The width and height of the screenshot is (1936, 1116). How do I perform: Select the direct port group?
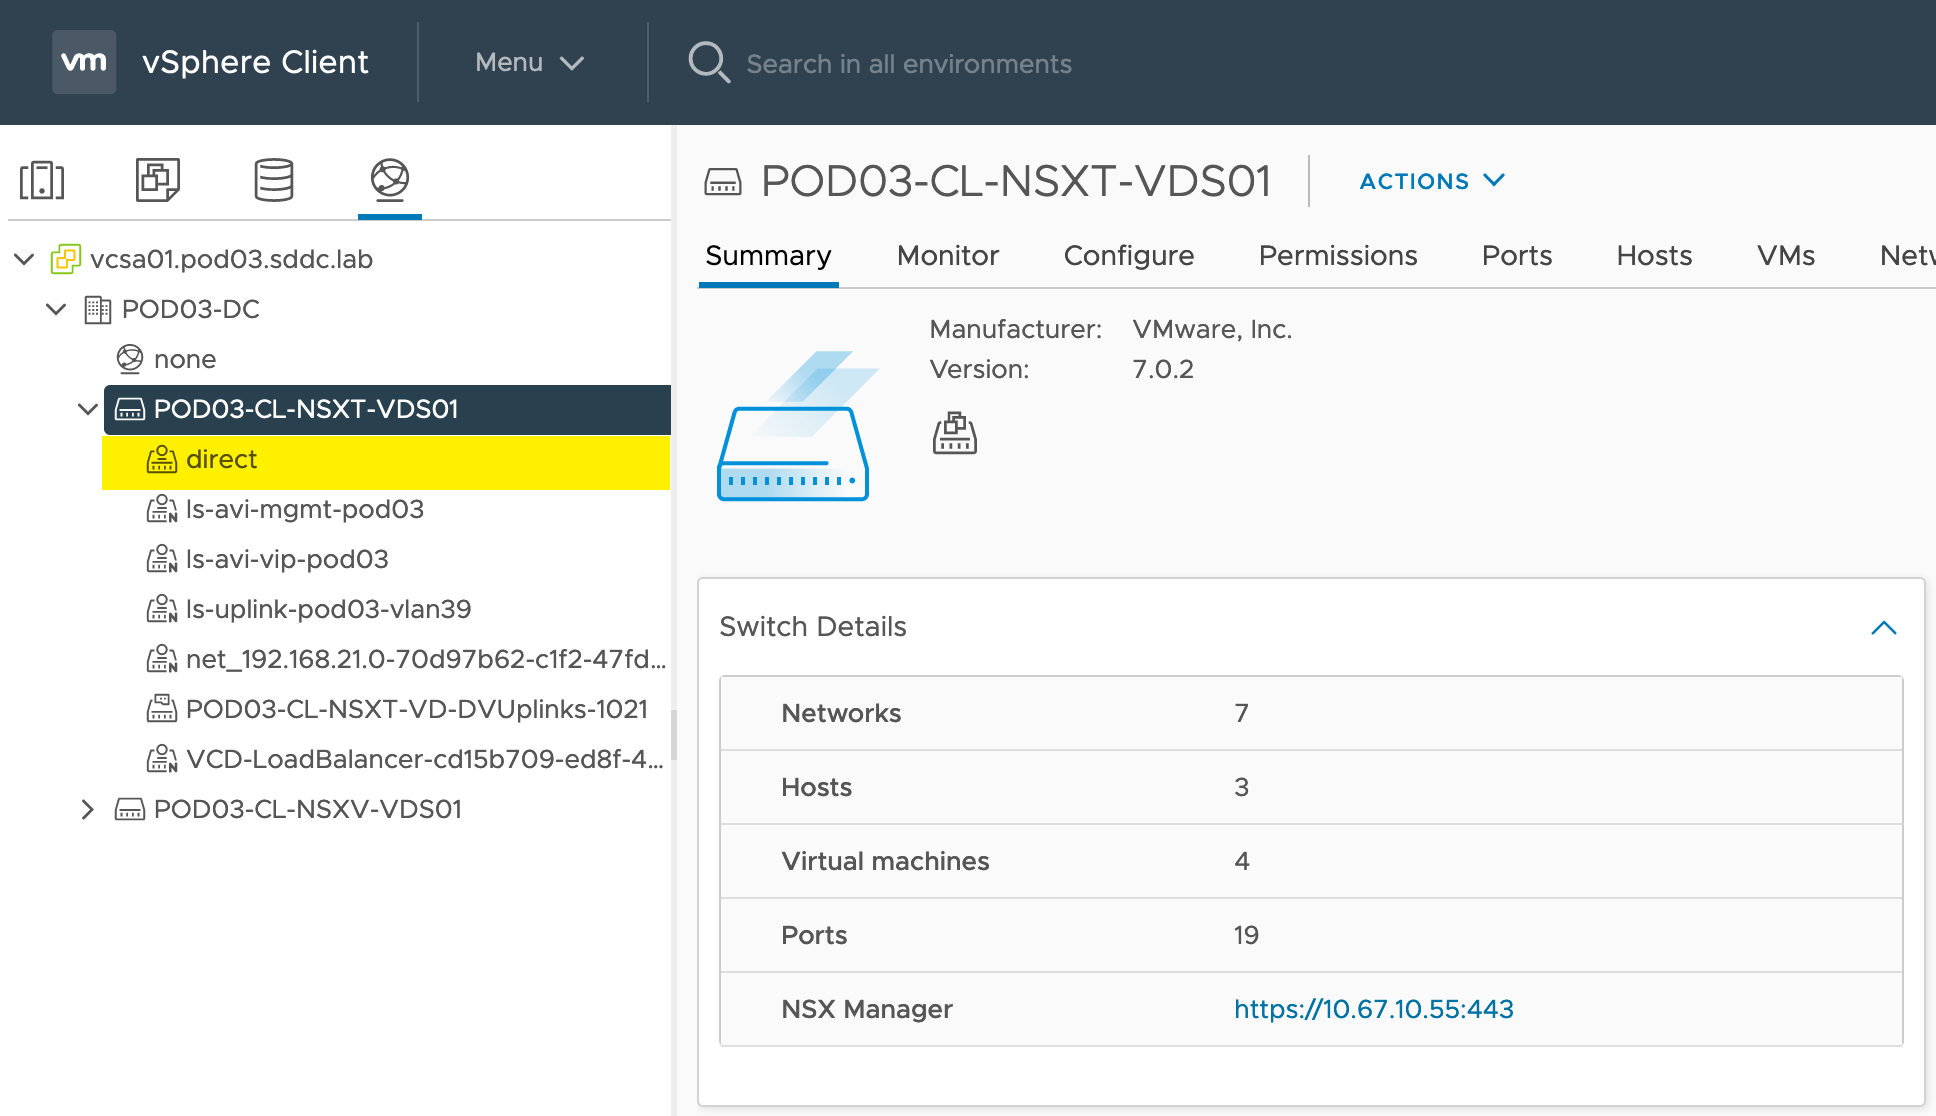click(221, 460)
